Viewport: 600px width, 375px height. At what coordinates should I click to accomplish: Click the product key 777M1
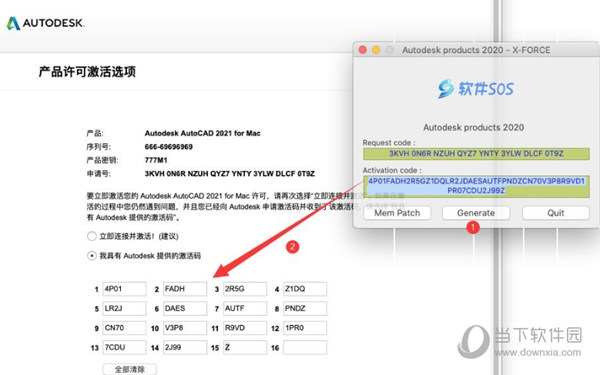click(x=156, y=160)
